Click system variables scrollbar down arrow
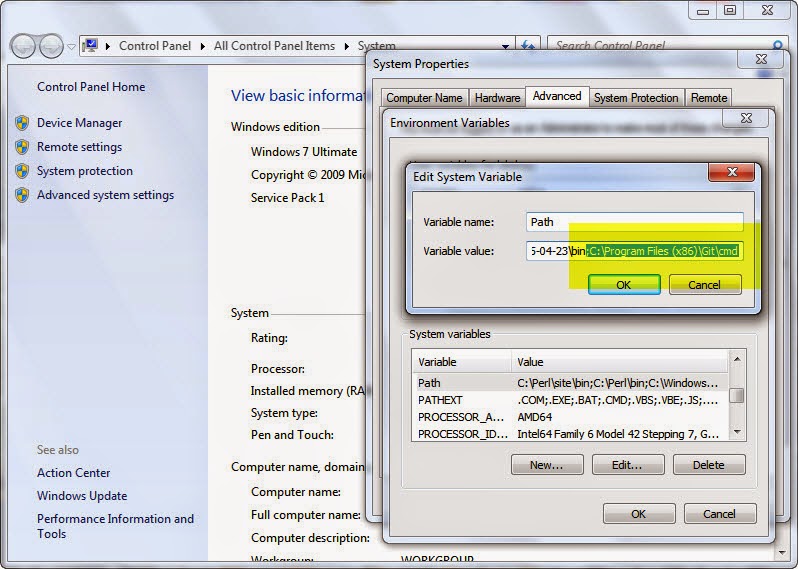 (736, 432)
